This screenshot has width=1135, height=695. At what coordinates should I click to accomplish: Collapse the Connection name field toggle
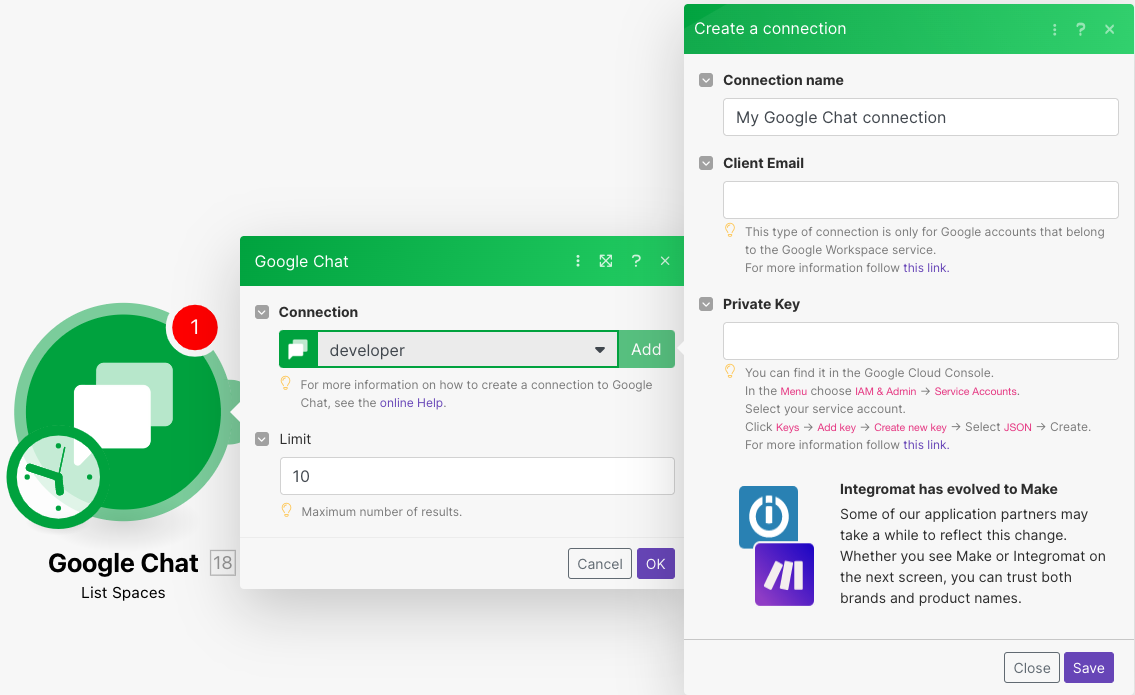706,80
